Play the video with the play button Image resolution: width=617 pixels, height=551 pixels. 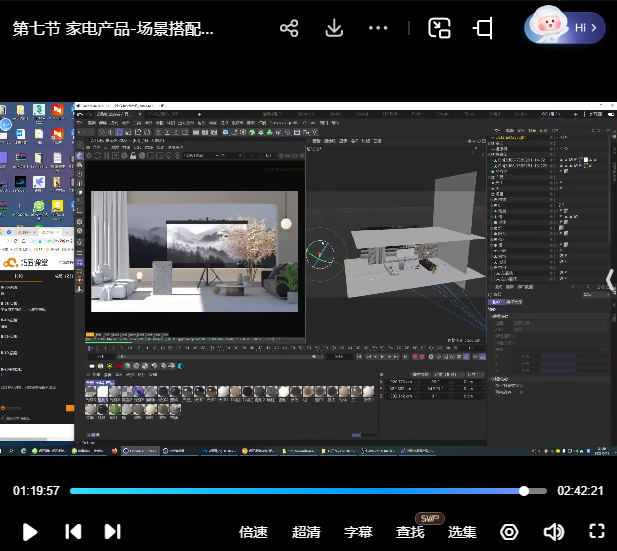[30, 532]
